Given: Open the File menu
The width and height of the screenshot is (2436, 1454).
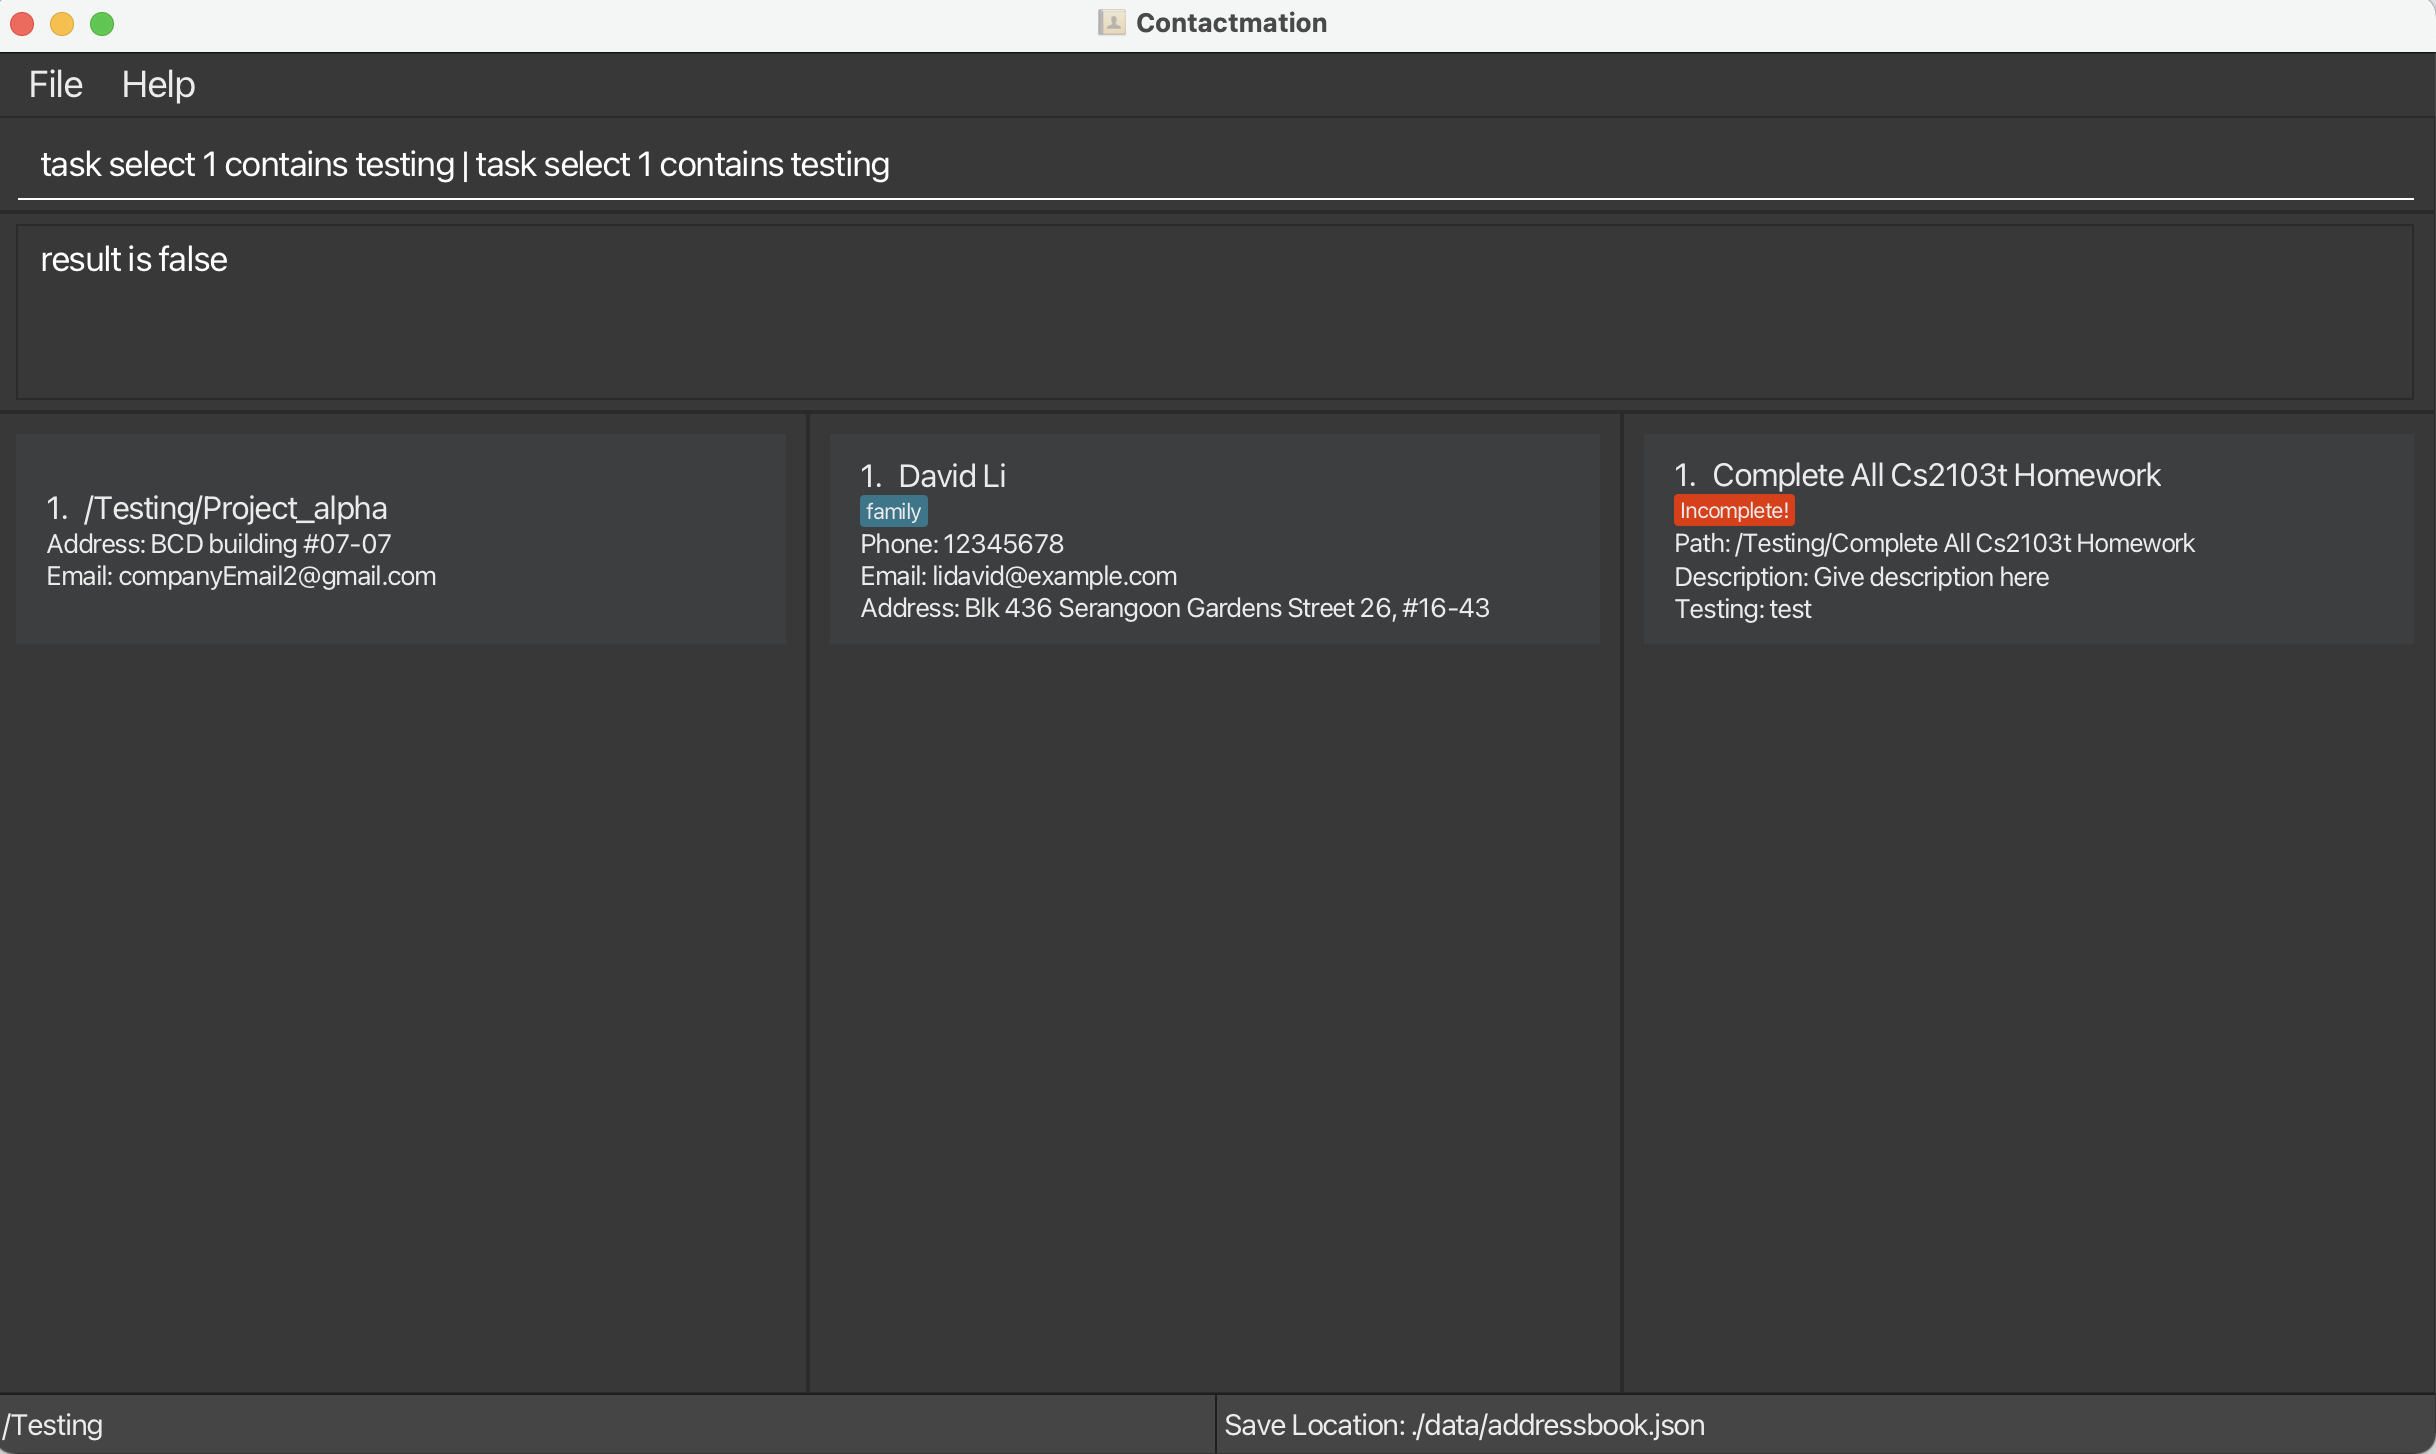Looking at the screenshot, I should pos(55,85).
